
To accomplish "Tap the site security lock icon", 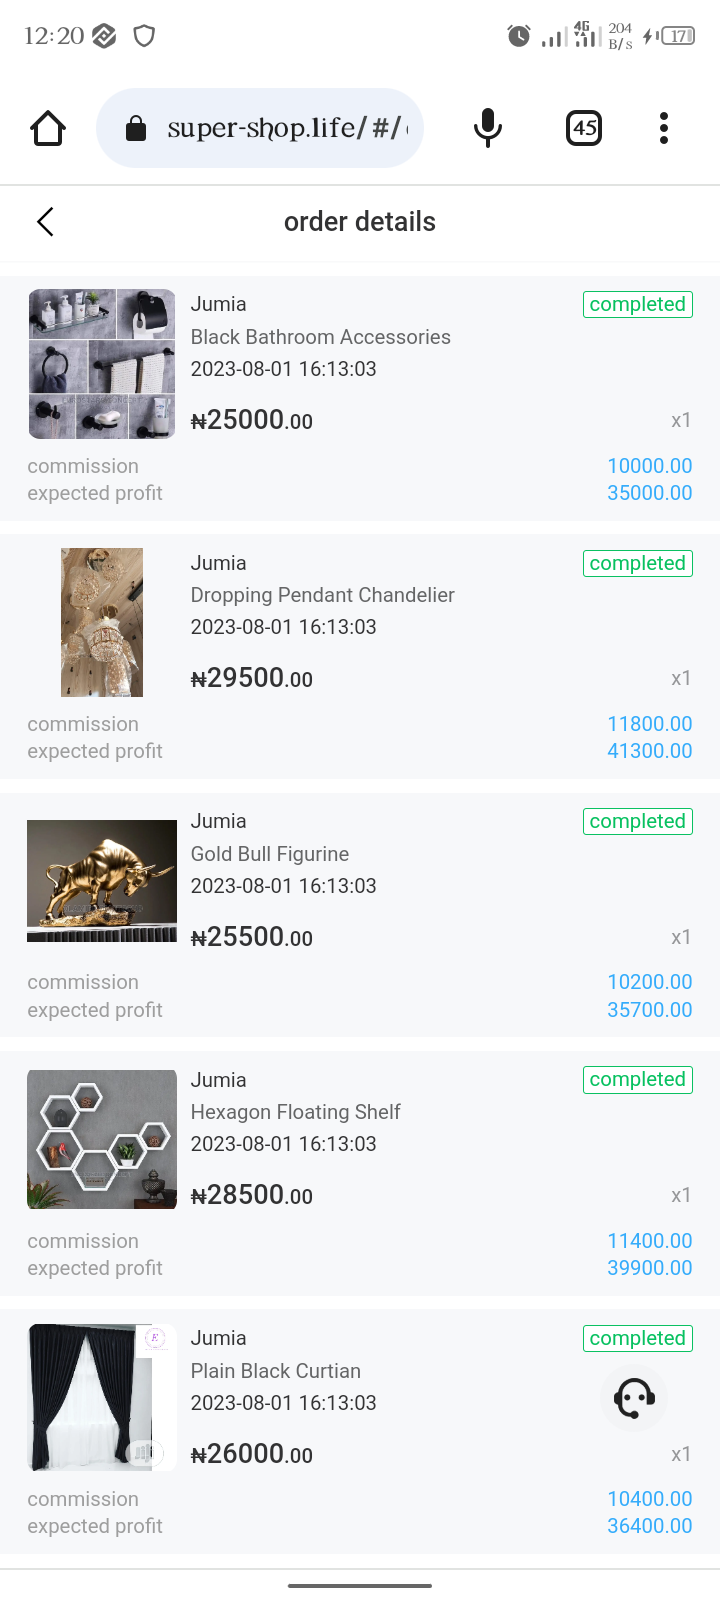I will click(136, 129).
